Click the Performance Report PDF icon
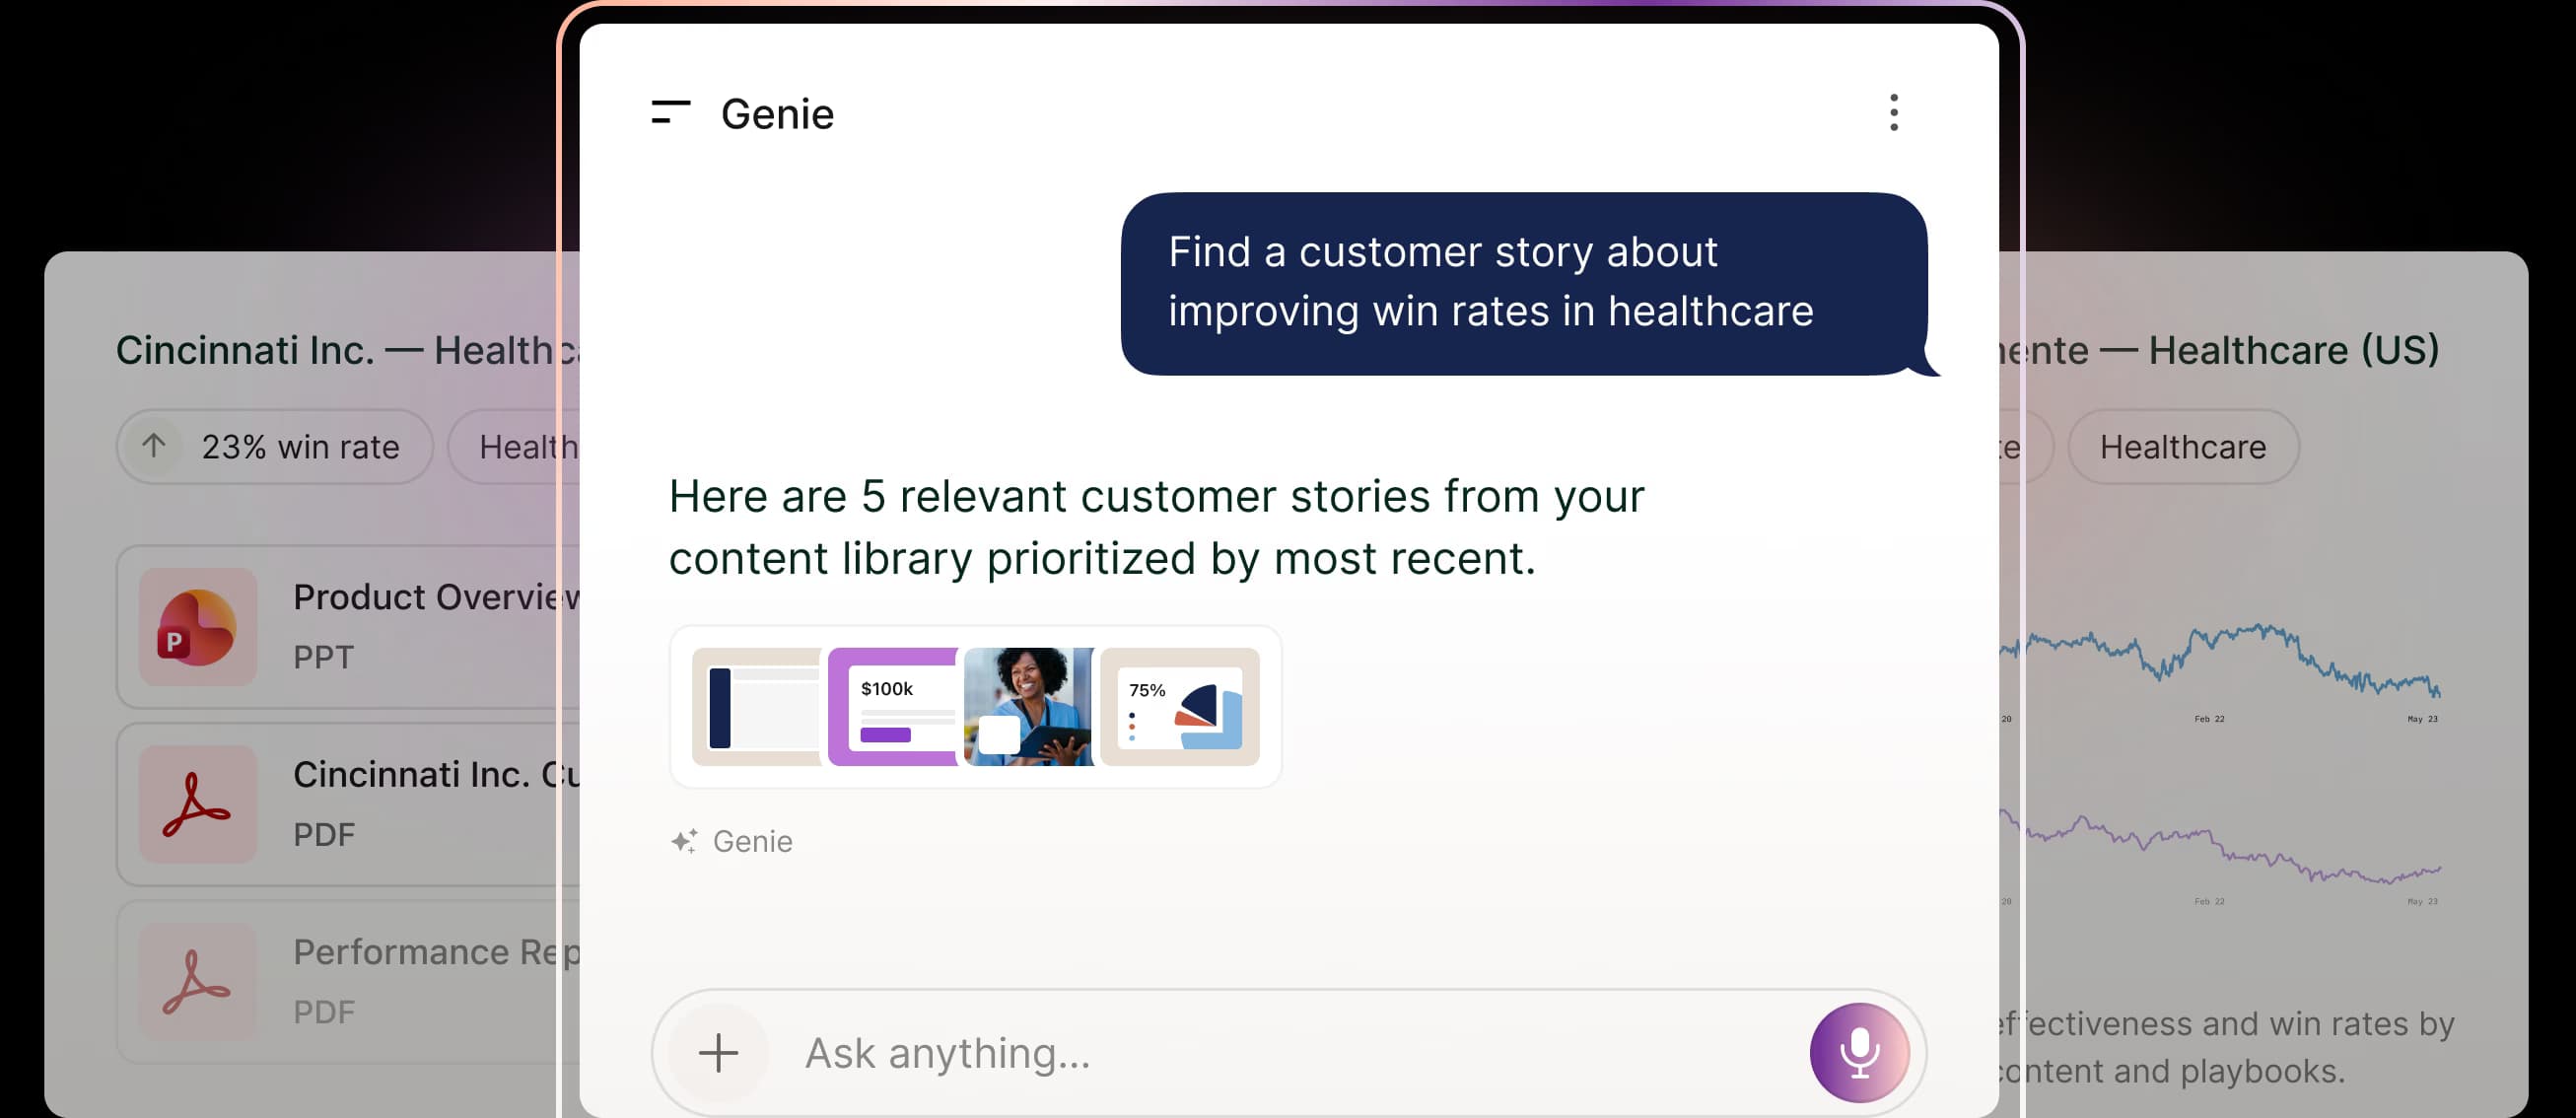Image resolution: width=2576 pixels, height=1118 pixels. 198,981
